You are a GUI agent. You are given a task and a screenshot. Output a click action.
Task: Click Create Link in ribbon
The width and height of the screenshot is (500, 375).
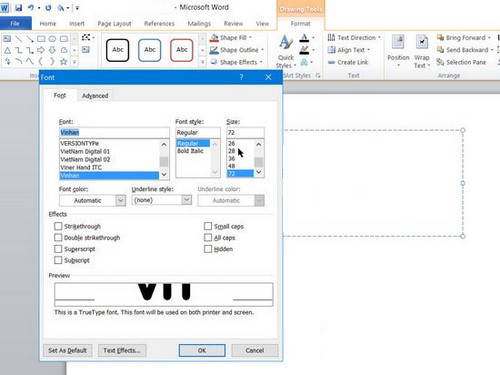click(x=348, y=62)
